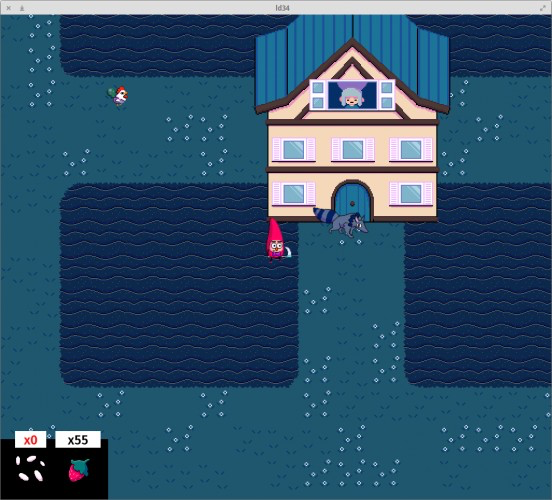Click the left second-floor house window
This screenshot has height=500, width=552.
[294, 149]
